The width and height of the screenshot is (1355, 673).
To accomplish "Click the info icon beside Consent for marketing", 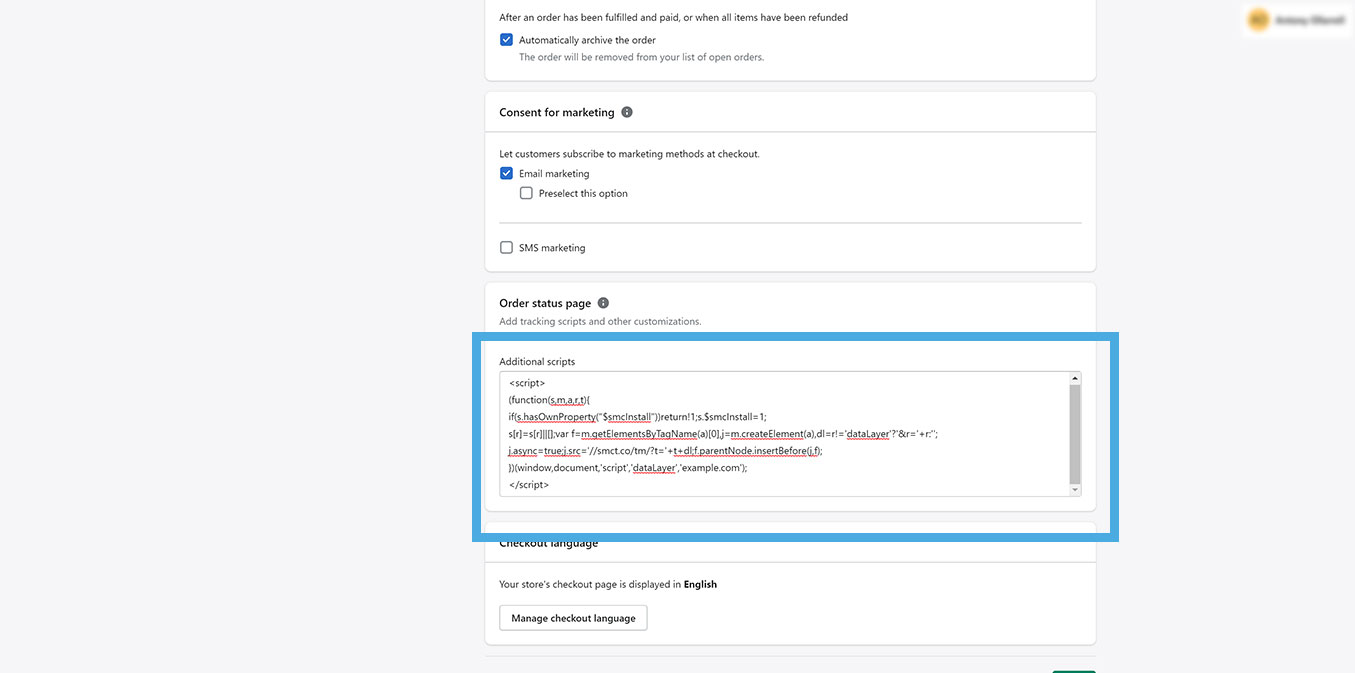I will [x=627, y=112].
